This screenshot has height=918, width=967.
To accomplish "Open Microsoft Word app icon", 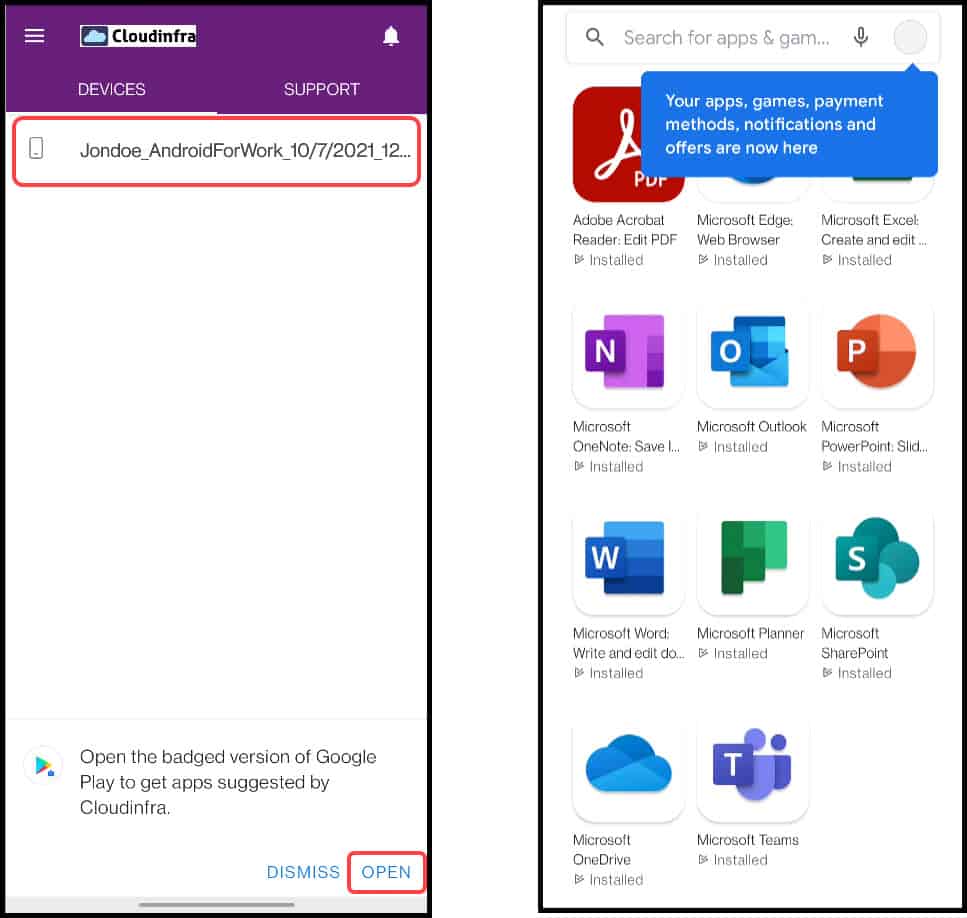I will click(628, 559).
